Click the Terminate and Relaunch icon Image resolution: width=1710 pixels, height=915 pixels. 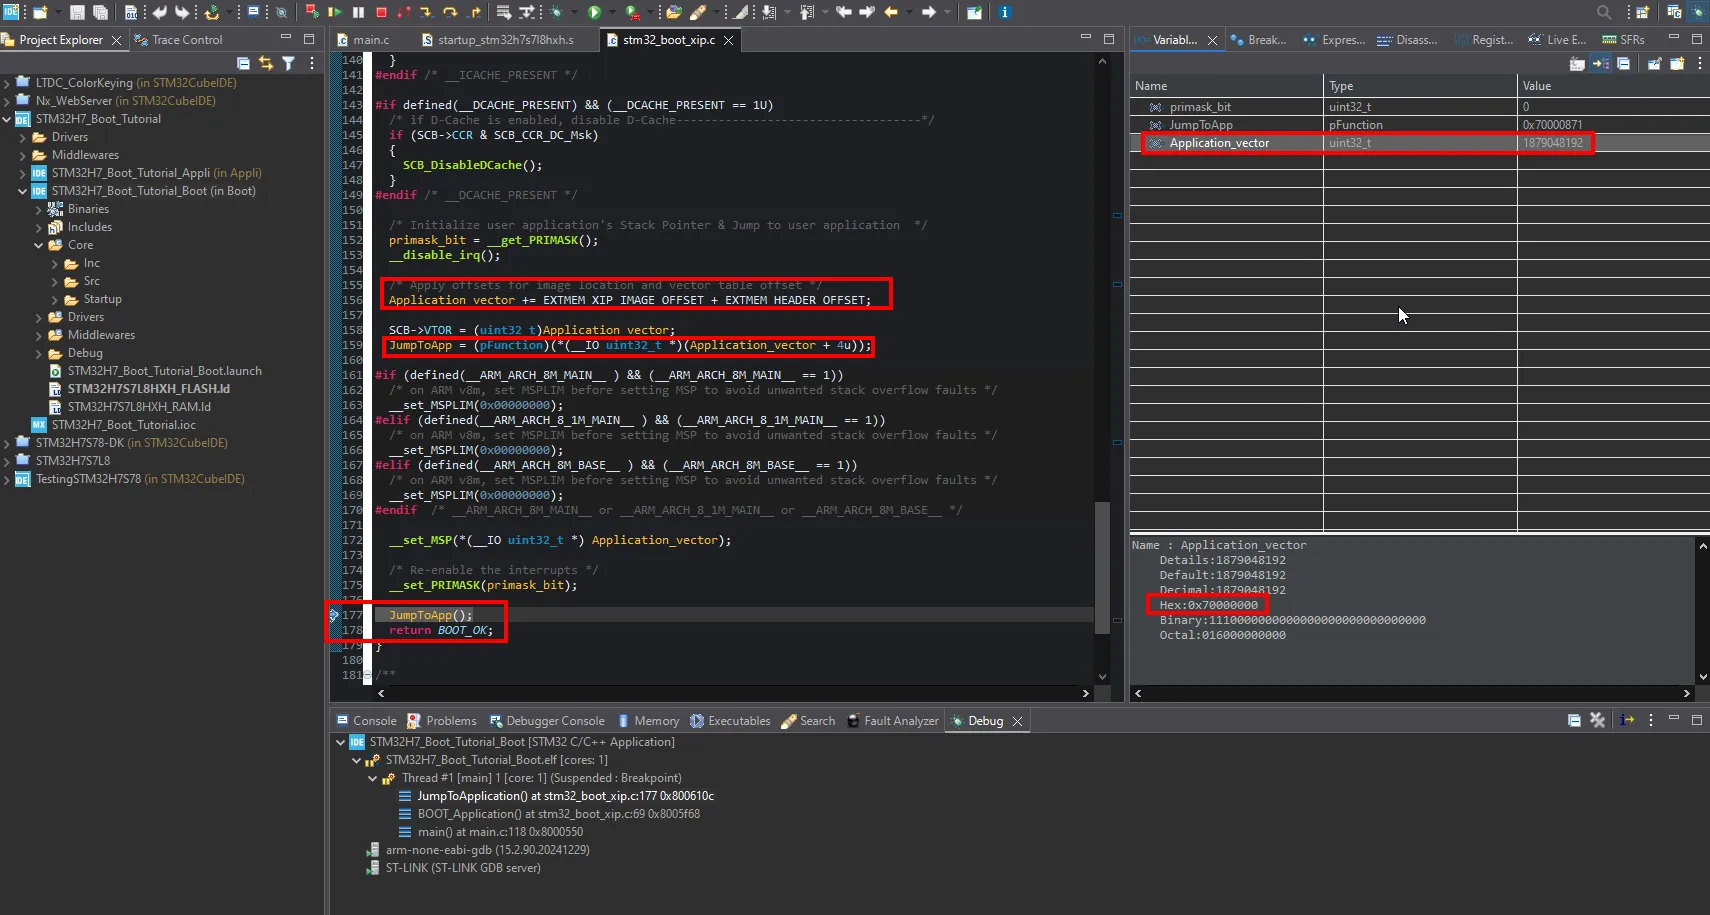pos(312,12)
